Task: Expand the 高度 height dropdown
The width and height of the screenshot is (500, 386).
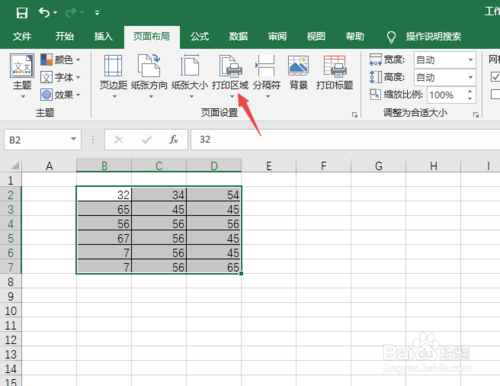Action: pyautogui.click(x=470, y=77)
